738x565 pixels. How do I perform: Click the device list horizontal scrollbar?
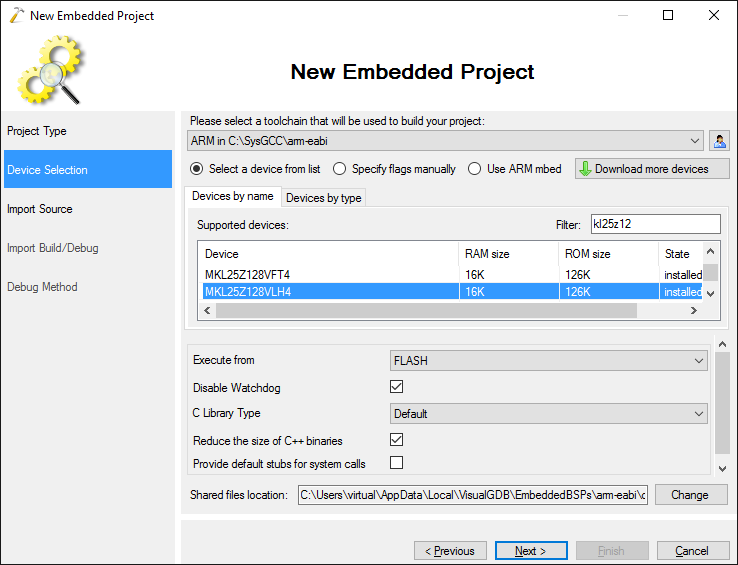(425, 311)
